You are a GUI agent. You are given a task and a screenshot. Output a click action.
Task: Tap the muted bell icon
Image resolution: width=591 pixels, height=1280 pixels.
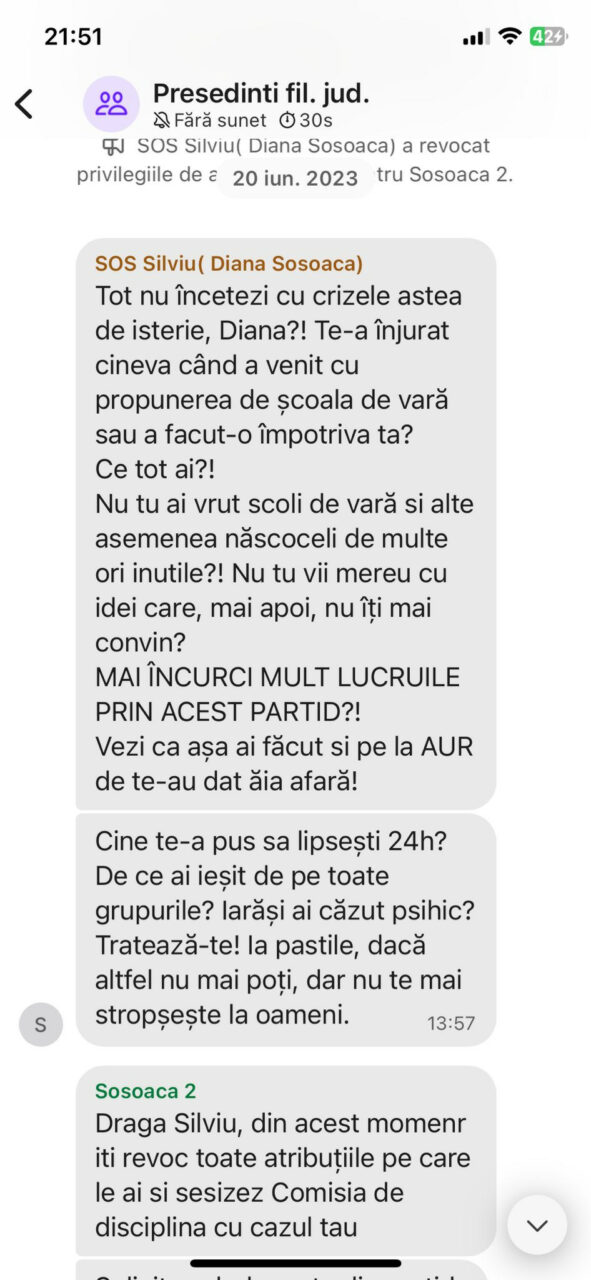click(x=162, y=120)
